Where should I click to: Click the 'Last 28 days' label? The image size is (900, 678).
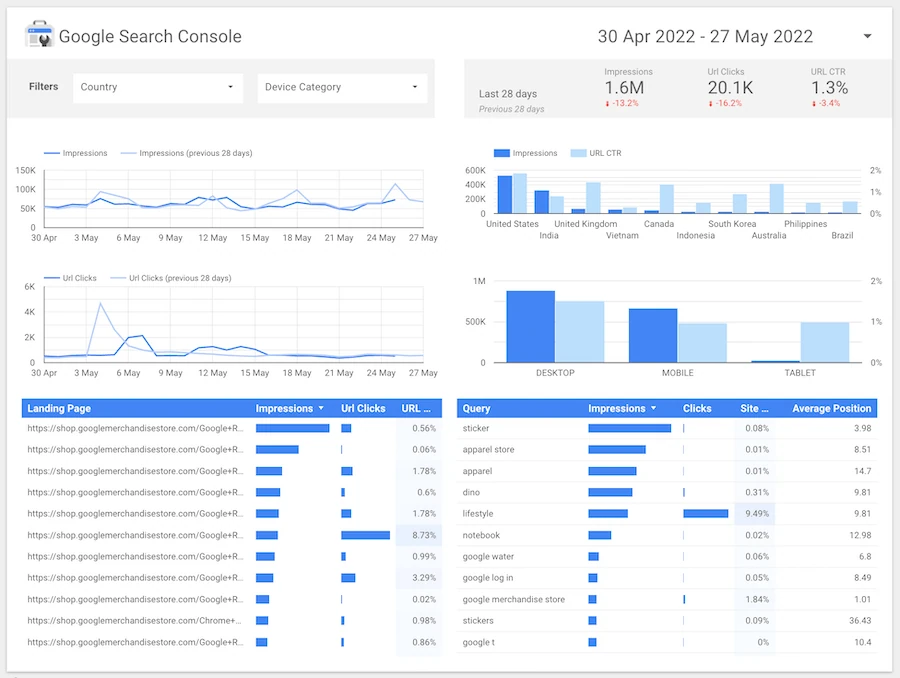coord(508,94)
